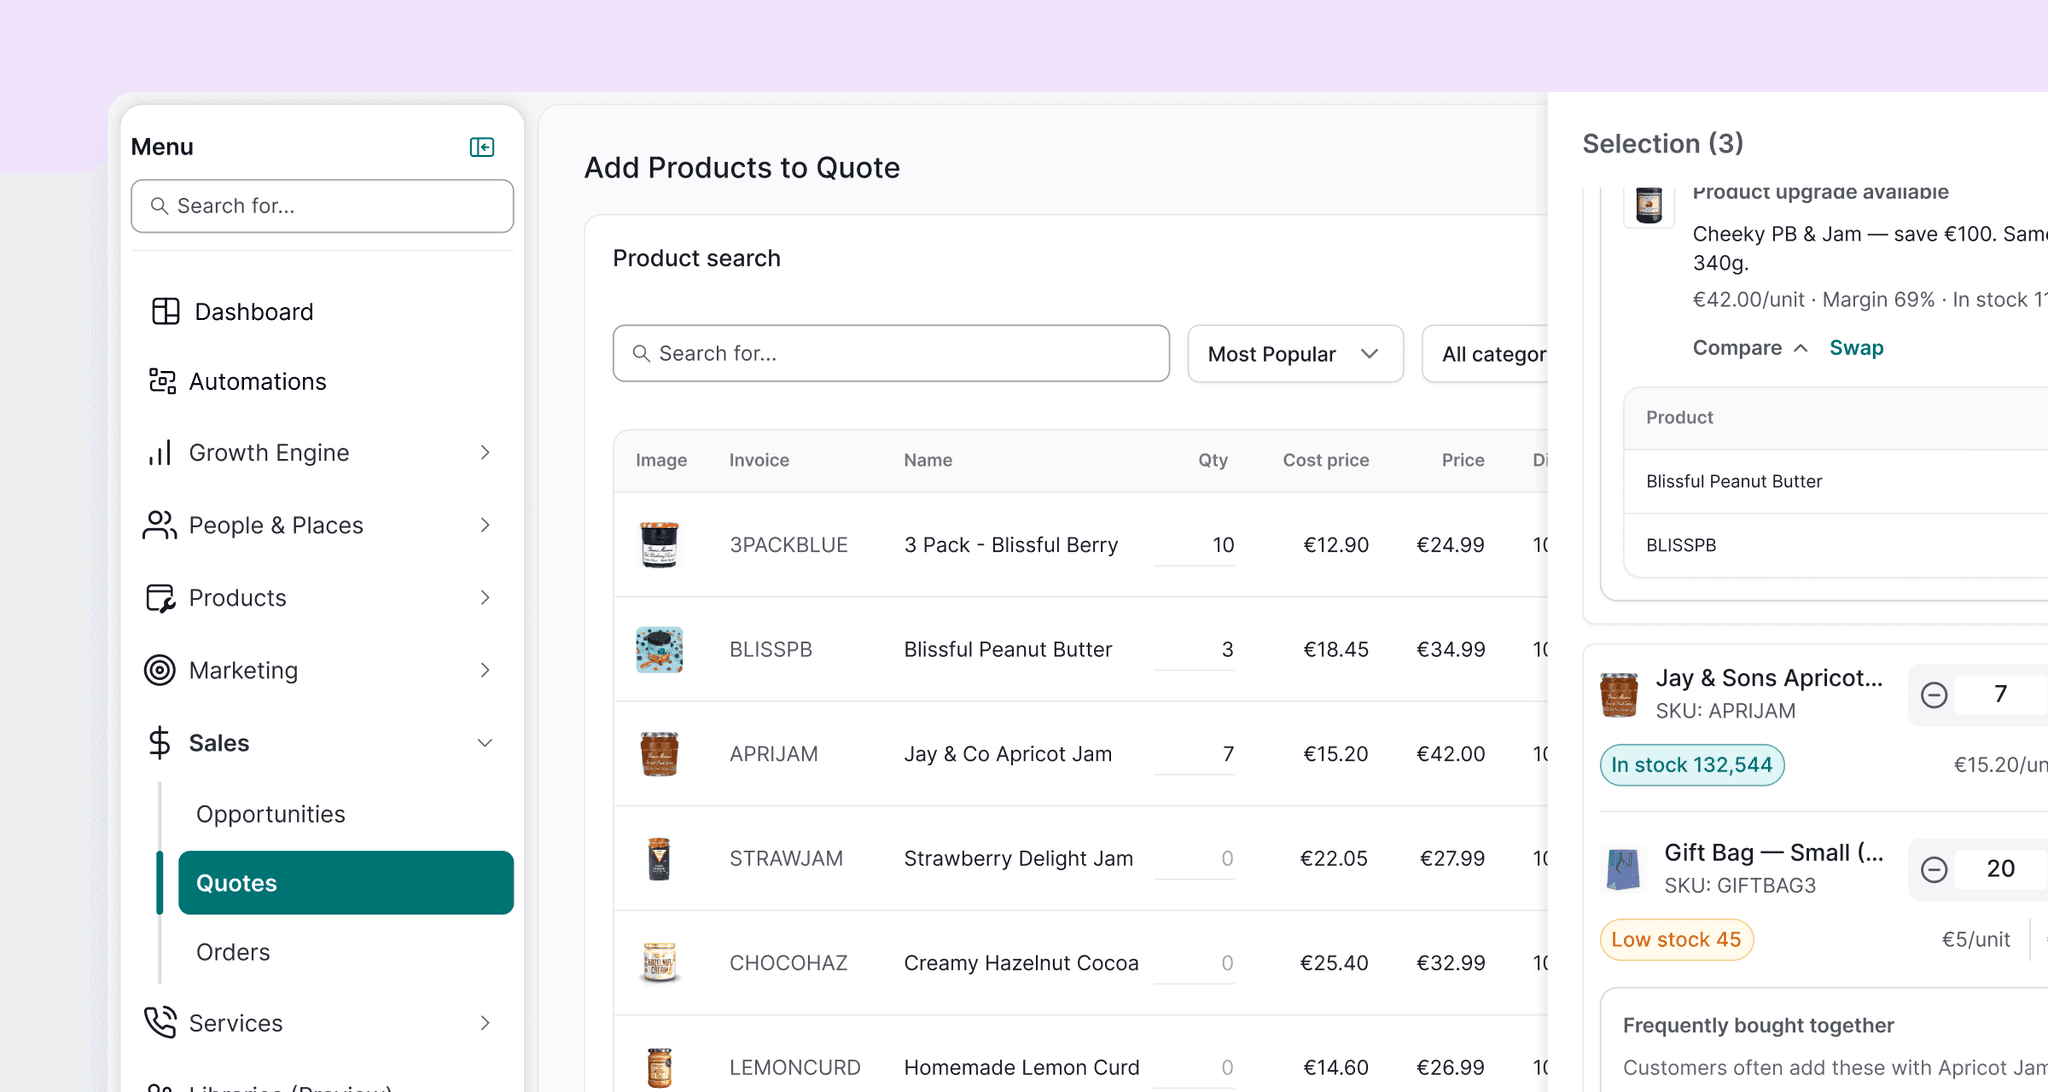Image resolution: width=2048 pixels, height=1092 pixels.
Task: Select the Quotes menu item
Action: (x=346, y=883)
